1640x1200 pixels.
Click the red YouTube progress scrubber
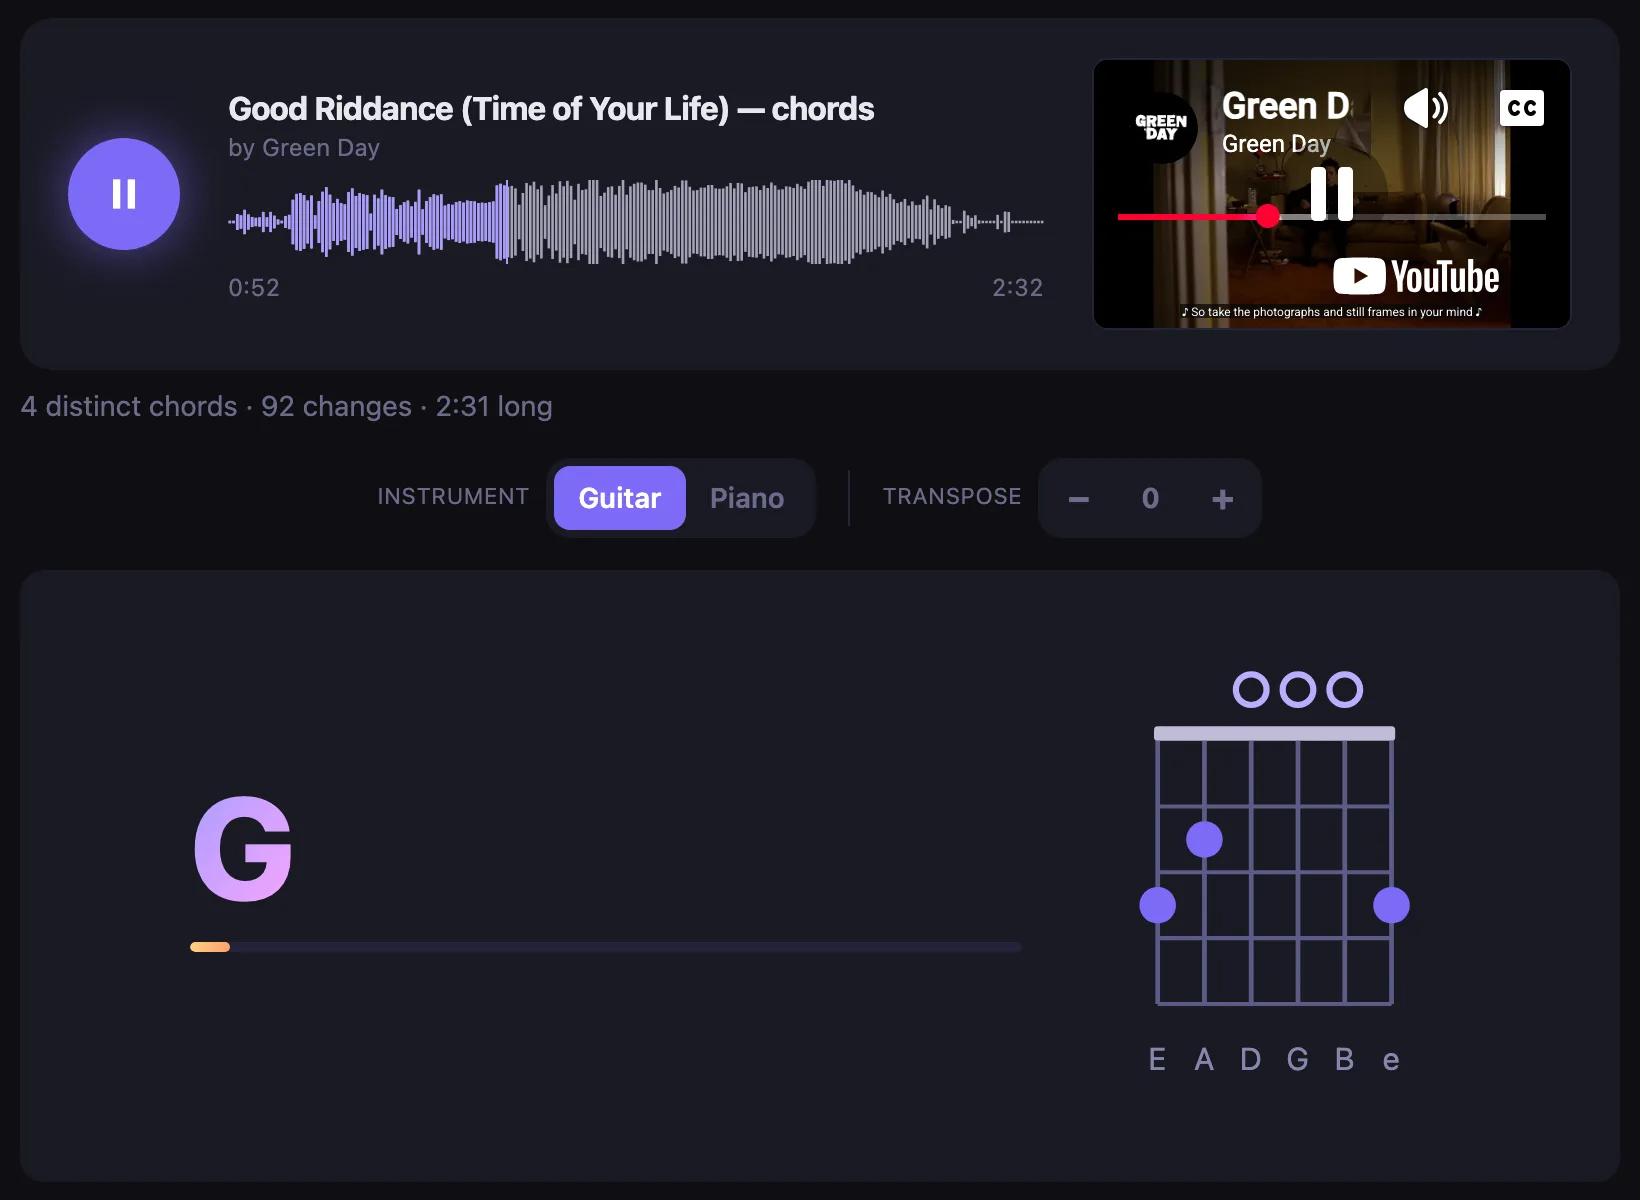tap(1268, 216)
